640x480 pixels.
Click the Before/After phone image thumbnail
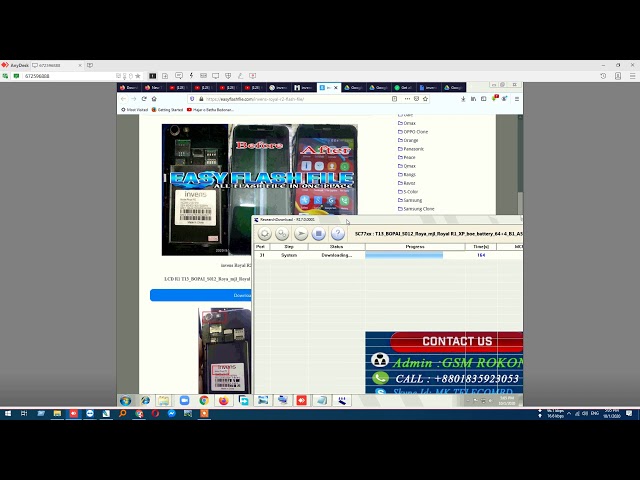pos(260,190)
